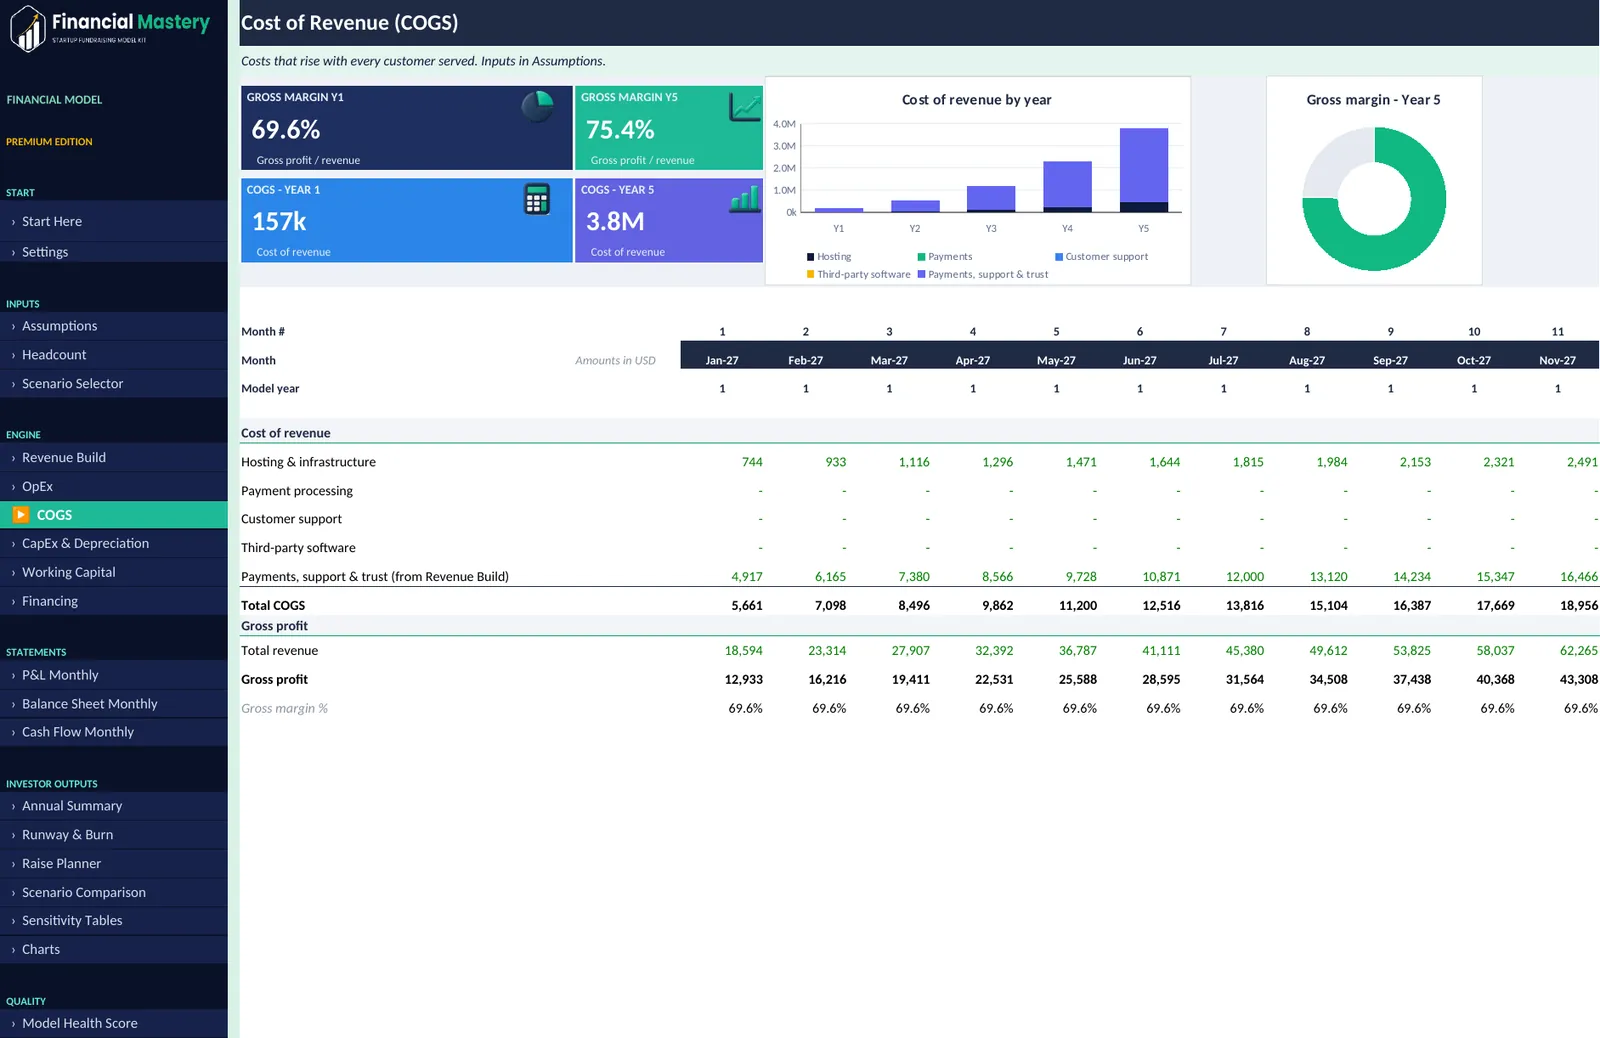Click the orange play icon beside COGS
This screenshot has width=1600, height=1038.
click(21, 515)
